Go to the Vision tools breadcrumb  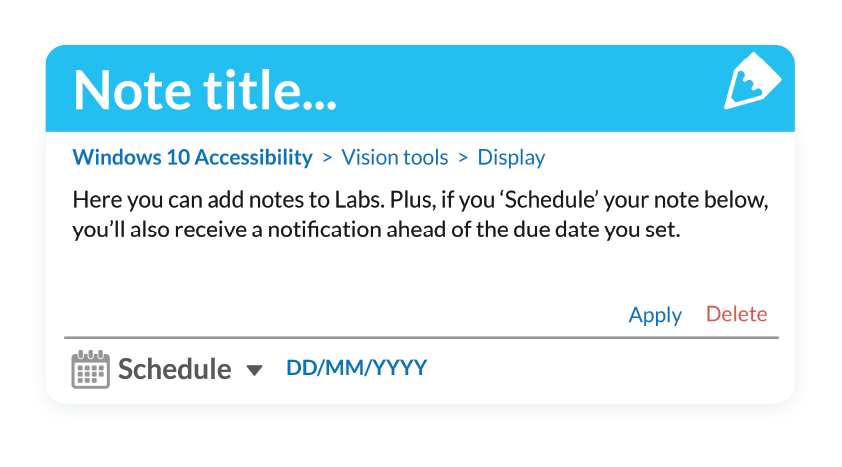tap(395, 157)
